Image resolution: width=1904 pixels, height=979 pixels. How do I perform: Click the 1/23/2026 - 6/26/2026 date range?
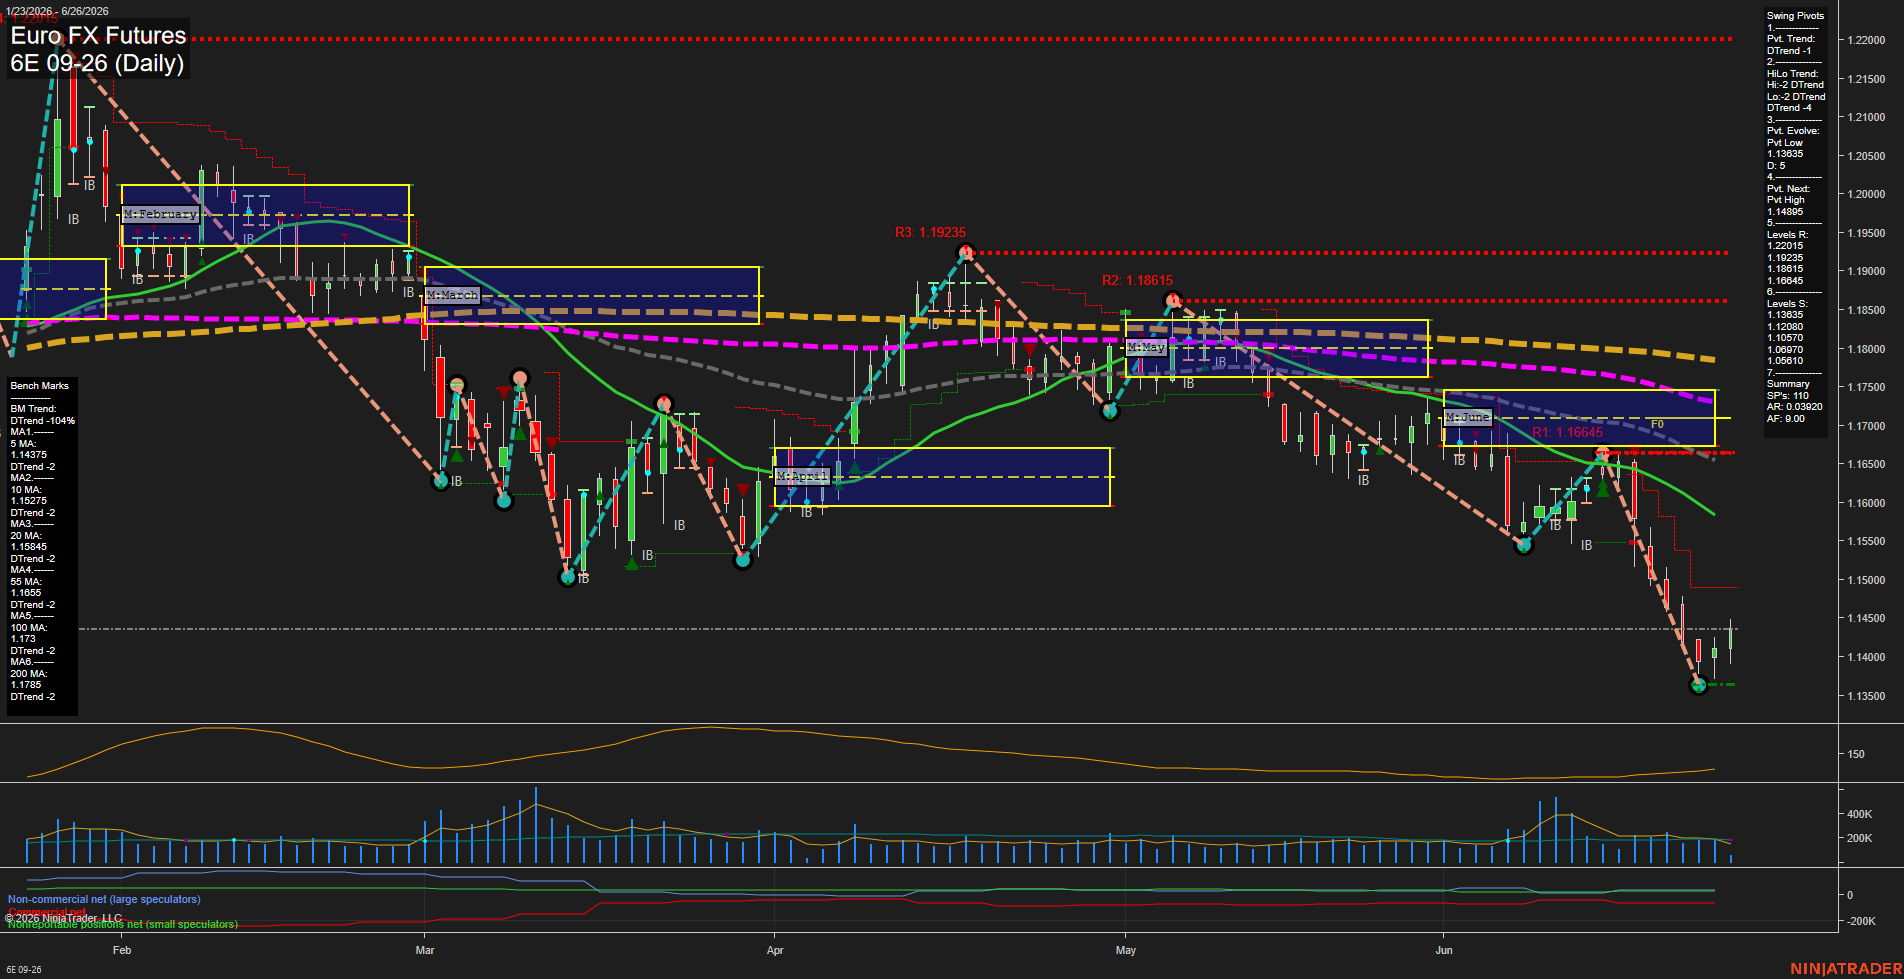(57, 11)
